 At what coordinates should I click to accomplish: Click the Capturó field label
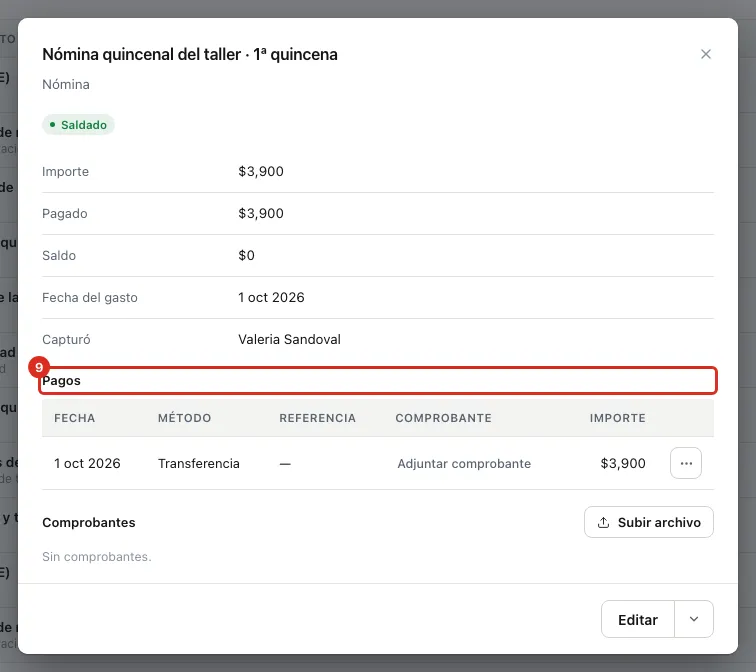tap(66, 339)
